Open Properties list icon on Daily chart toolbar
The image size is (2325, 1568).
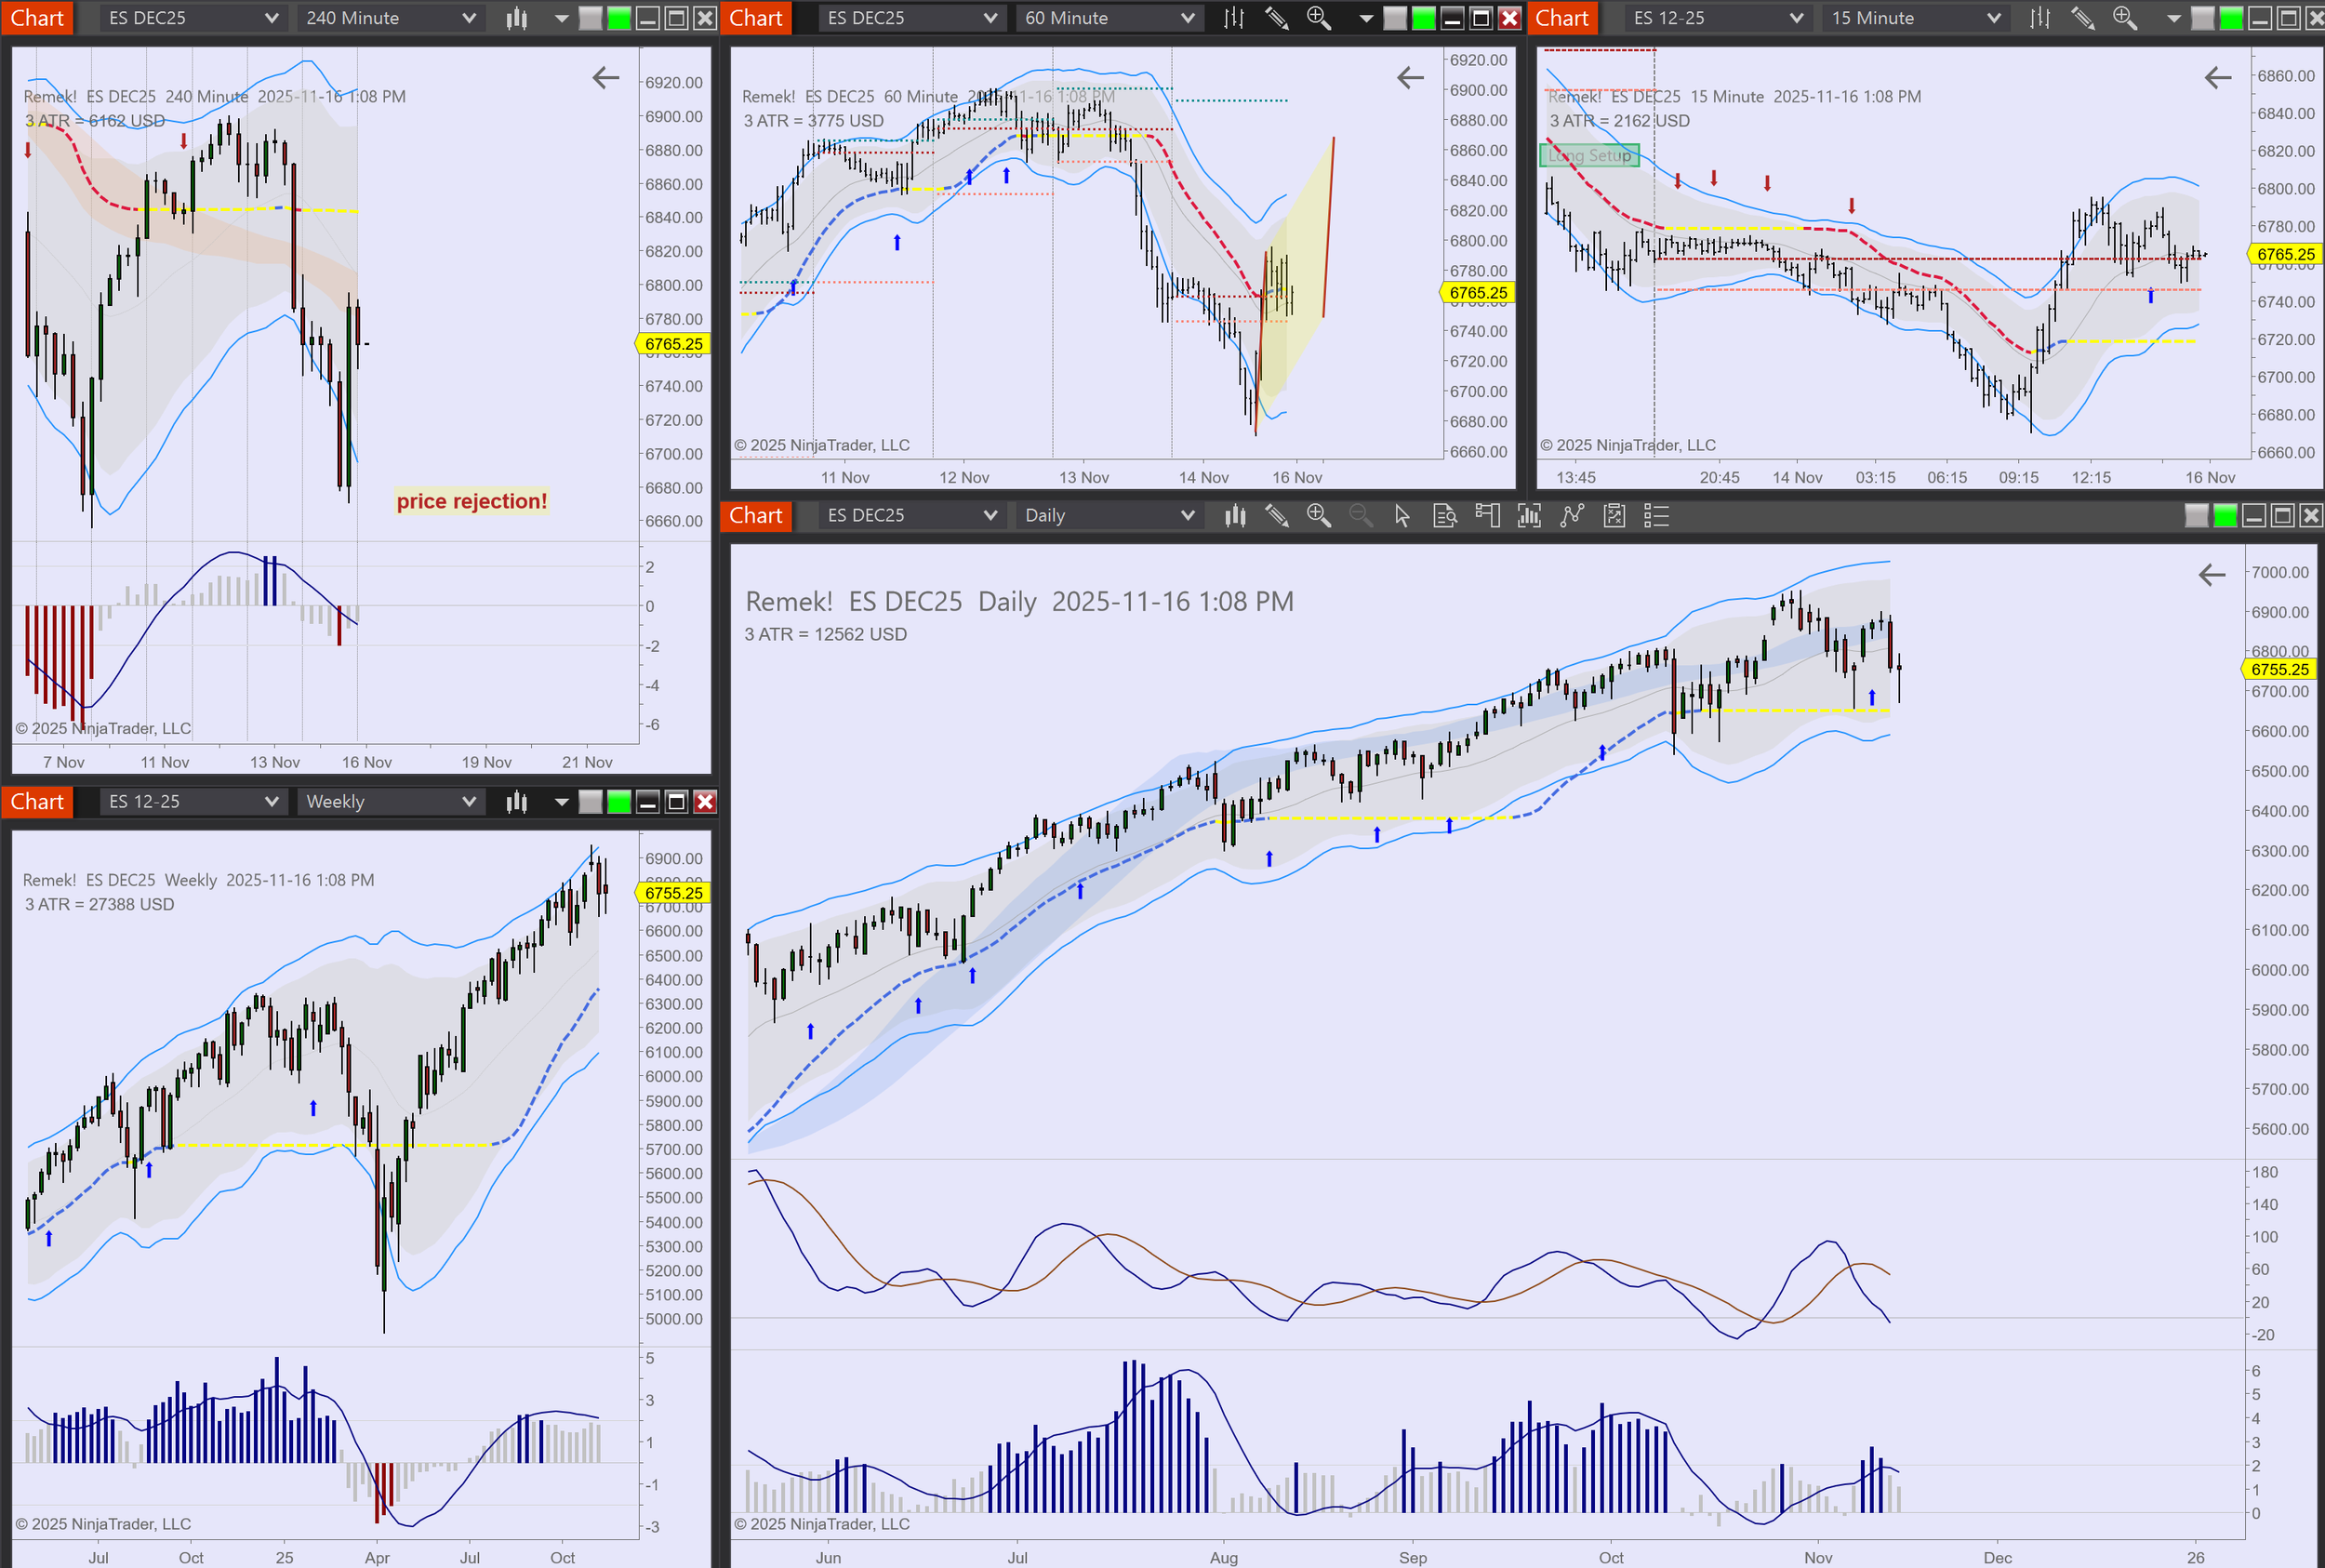1656,516
